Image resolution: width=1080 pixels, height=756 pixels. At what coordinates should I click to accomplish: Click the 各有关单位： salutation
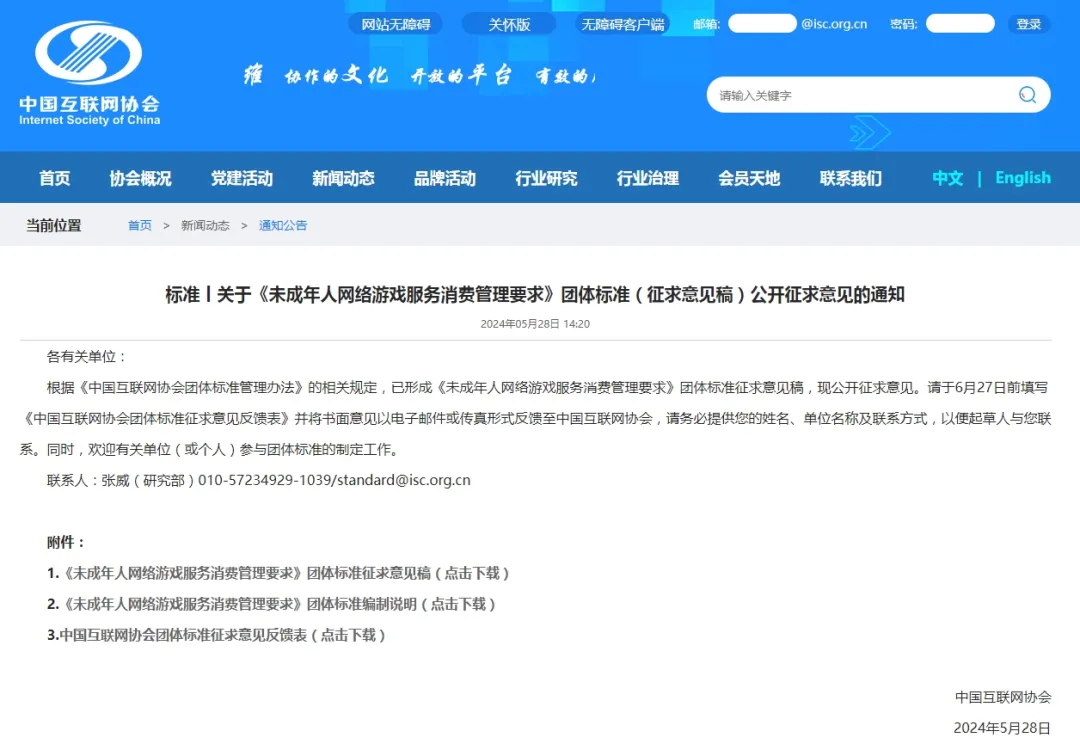(x=87, y=356)
